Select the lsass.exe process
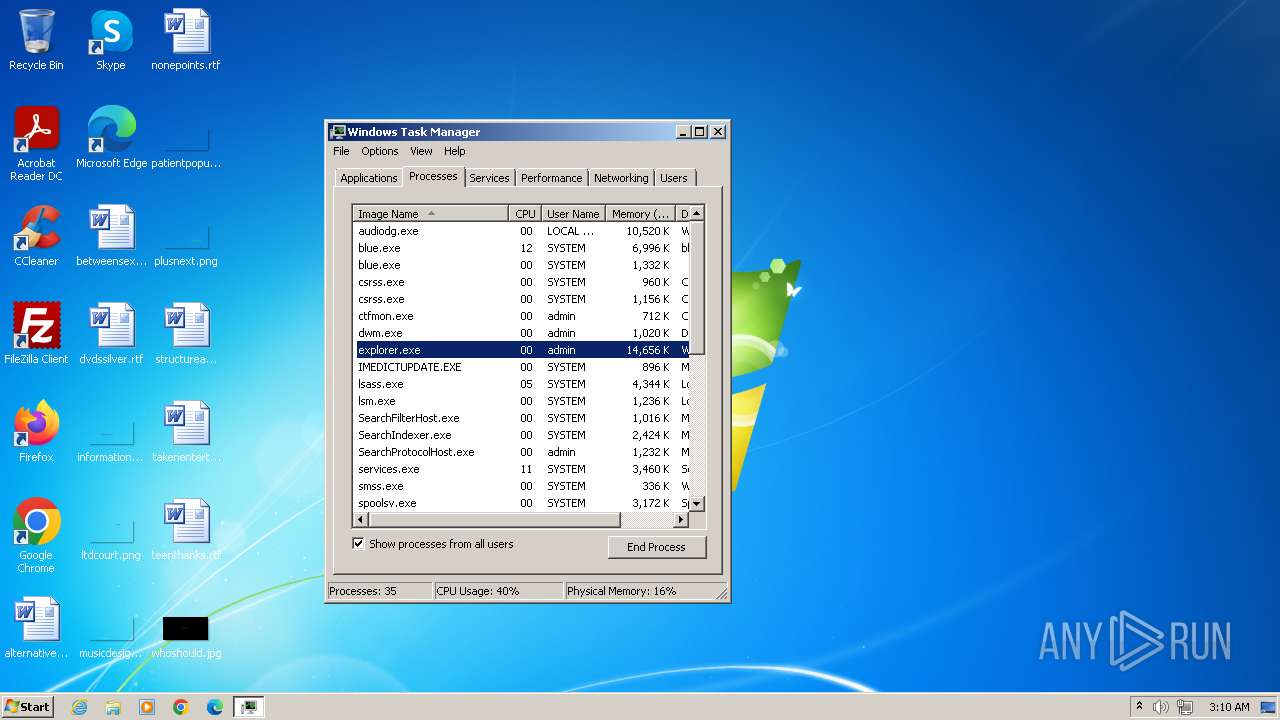 point(523,384)
